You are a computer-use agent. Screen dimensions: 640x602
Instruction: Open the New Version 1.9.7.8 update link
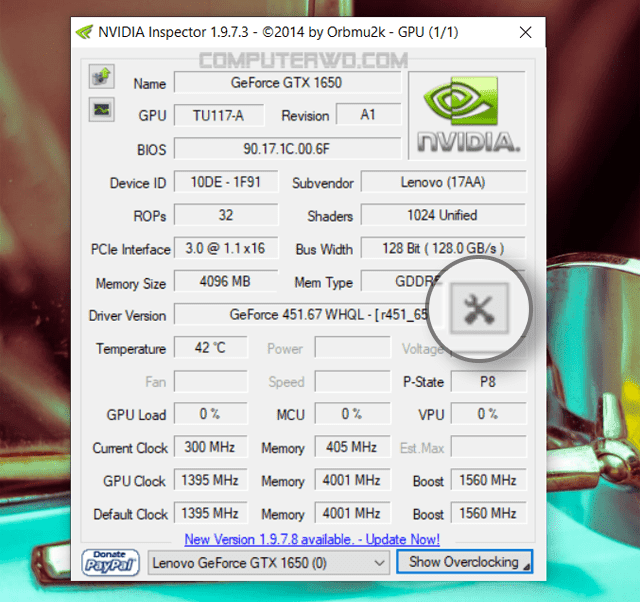click(312, 540)
